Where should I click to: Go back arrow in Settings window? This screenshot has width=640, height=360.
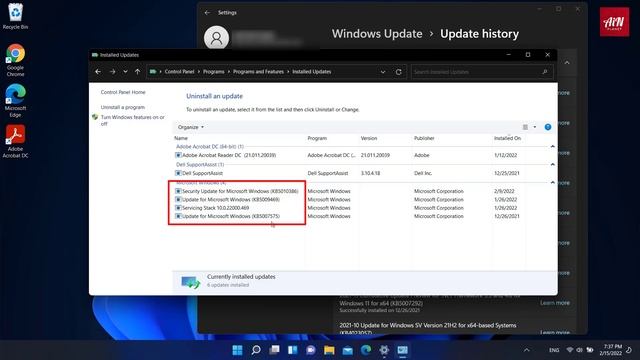[207, 13]
